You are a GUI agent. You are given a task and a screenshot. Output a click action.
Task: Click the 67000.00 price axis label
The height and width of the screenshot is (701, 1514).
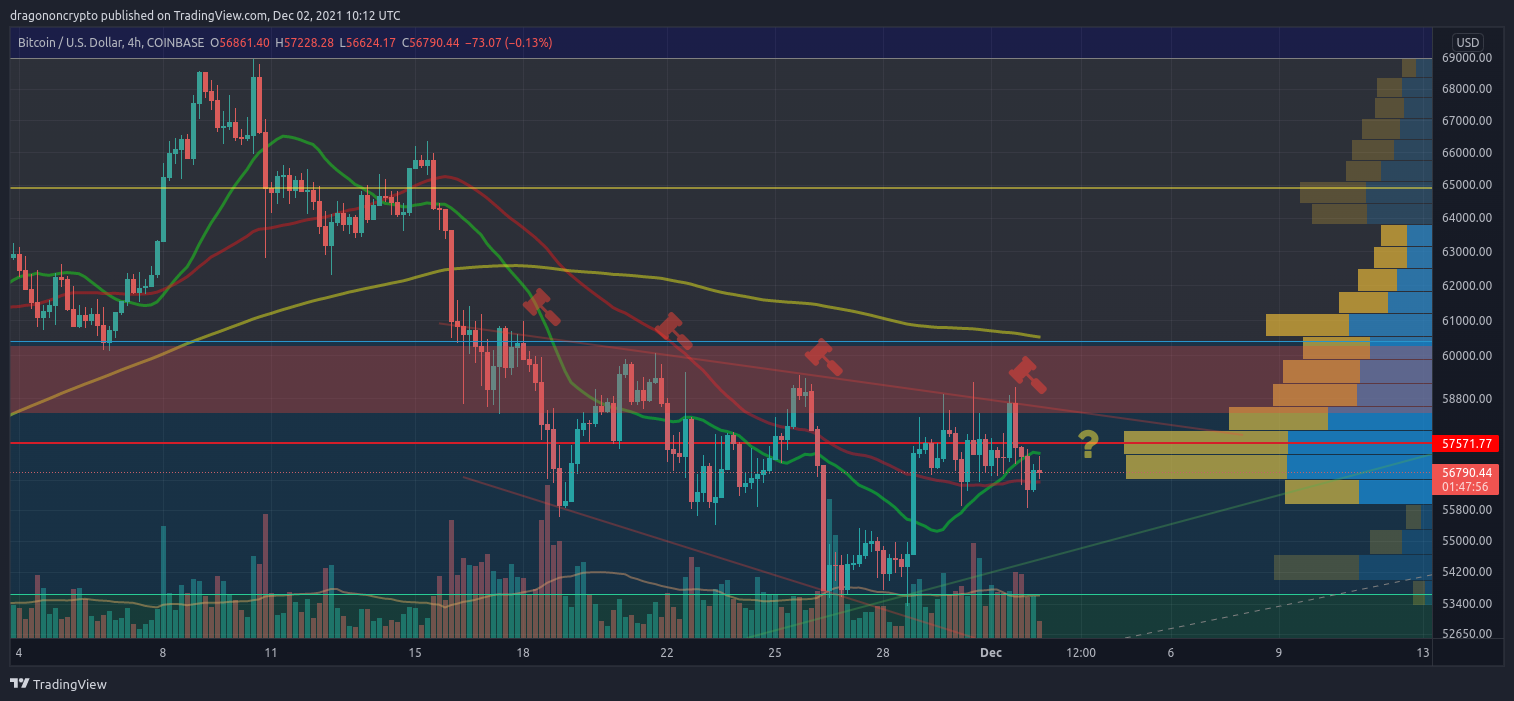[x=1467, y=121]
